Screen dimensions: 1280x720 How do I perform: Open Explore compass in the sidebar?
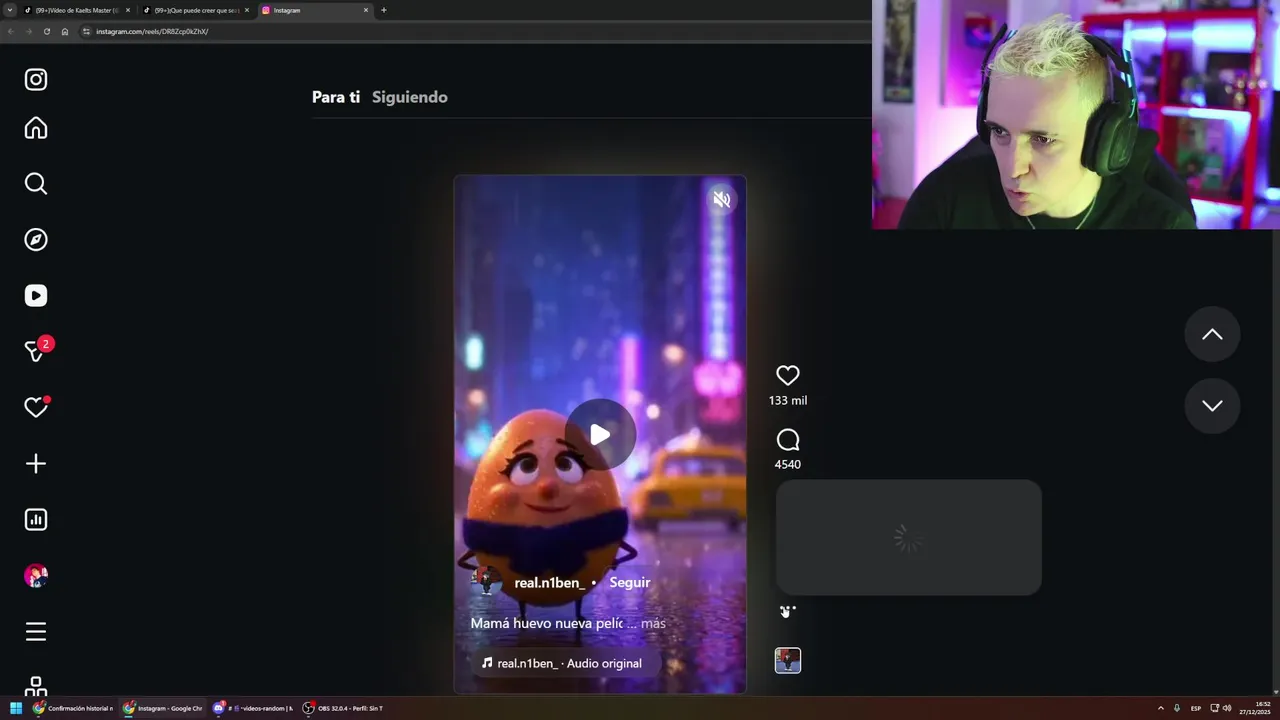click(x=36, y=239)
